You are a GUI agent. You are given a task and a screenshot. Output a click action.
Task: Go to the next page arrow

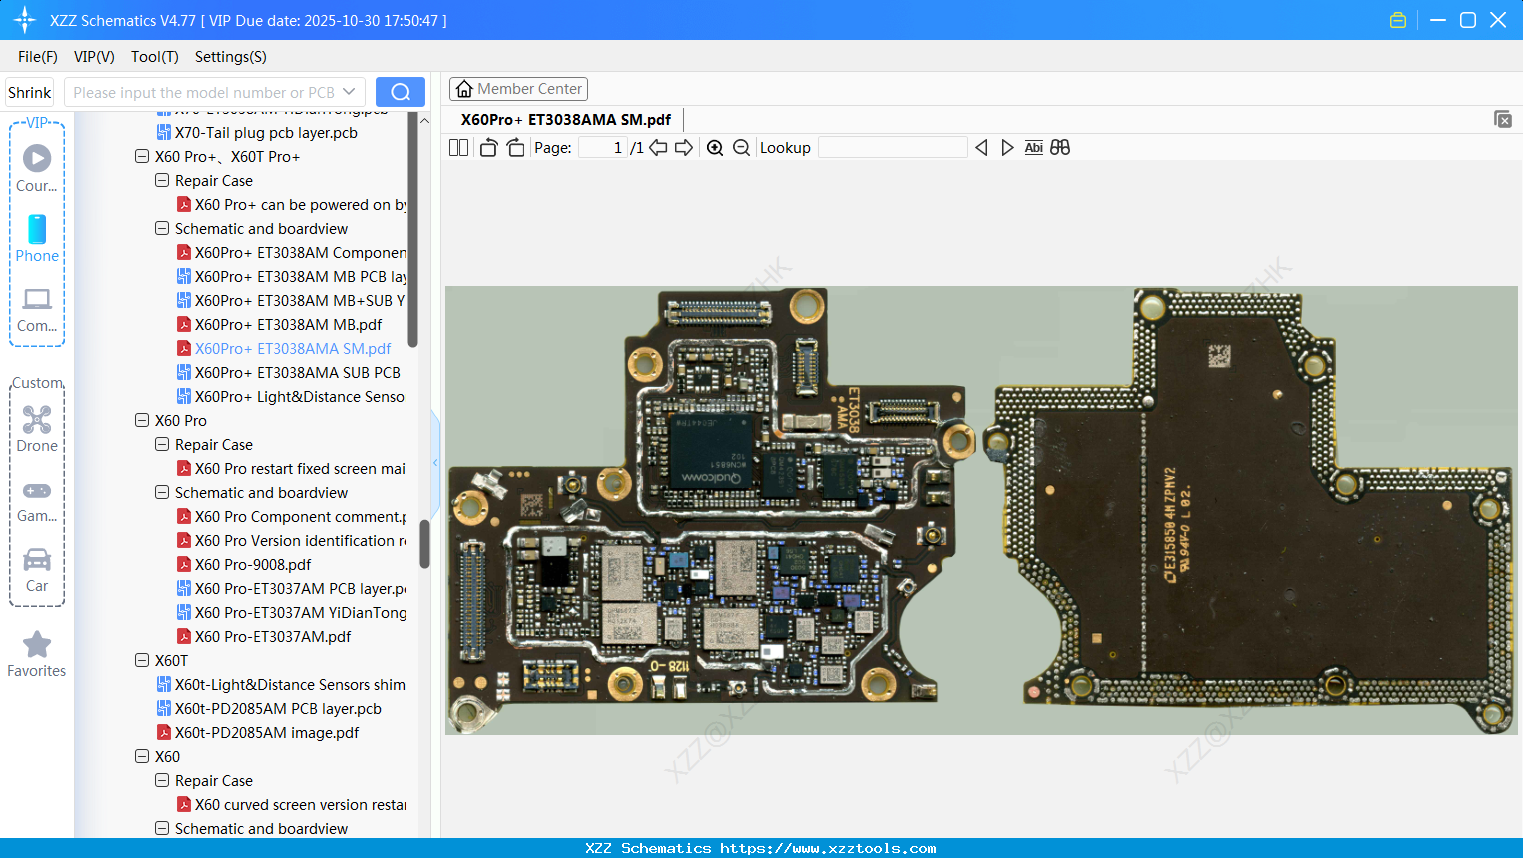[x=684, y=148]
